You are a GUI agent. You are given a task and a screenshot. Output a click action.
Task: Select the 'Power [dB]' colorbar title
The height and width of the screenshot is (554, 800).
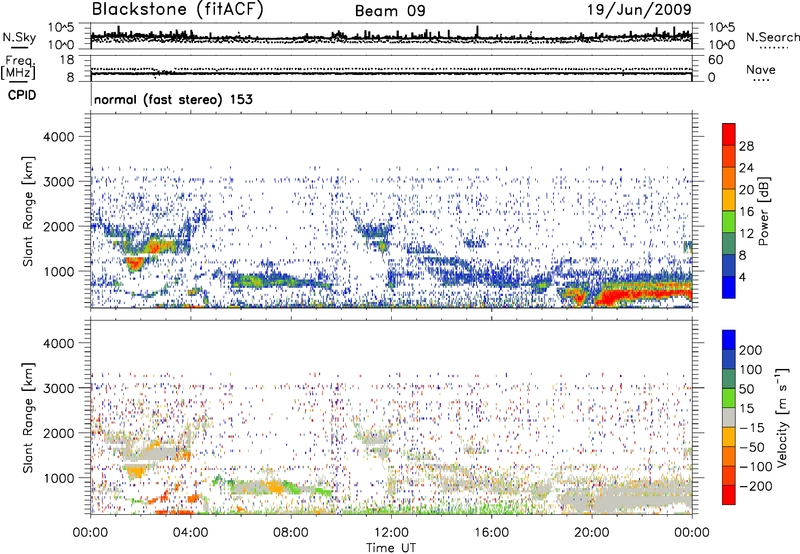[764, 211]
